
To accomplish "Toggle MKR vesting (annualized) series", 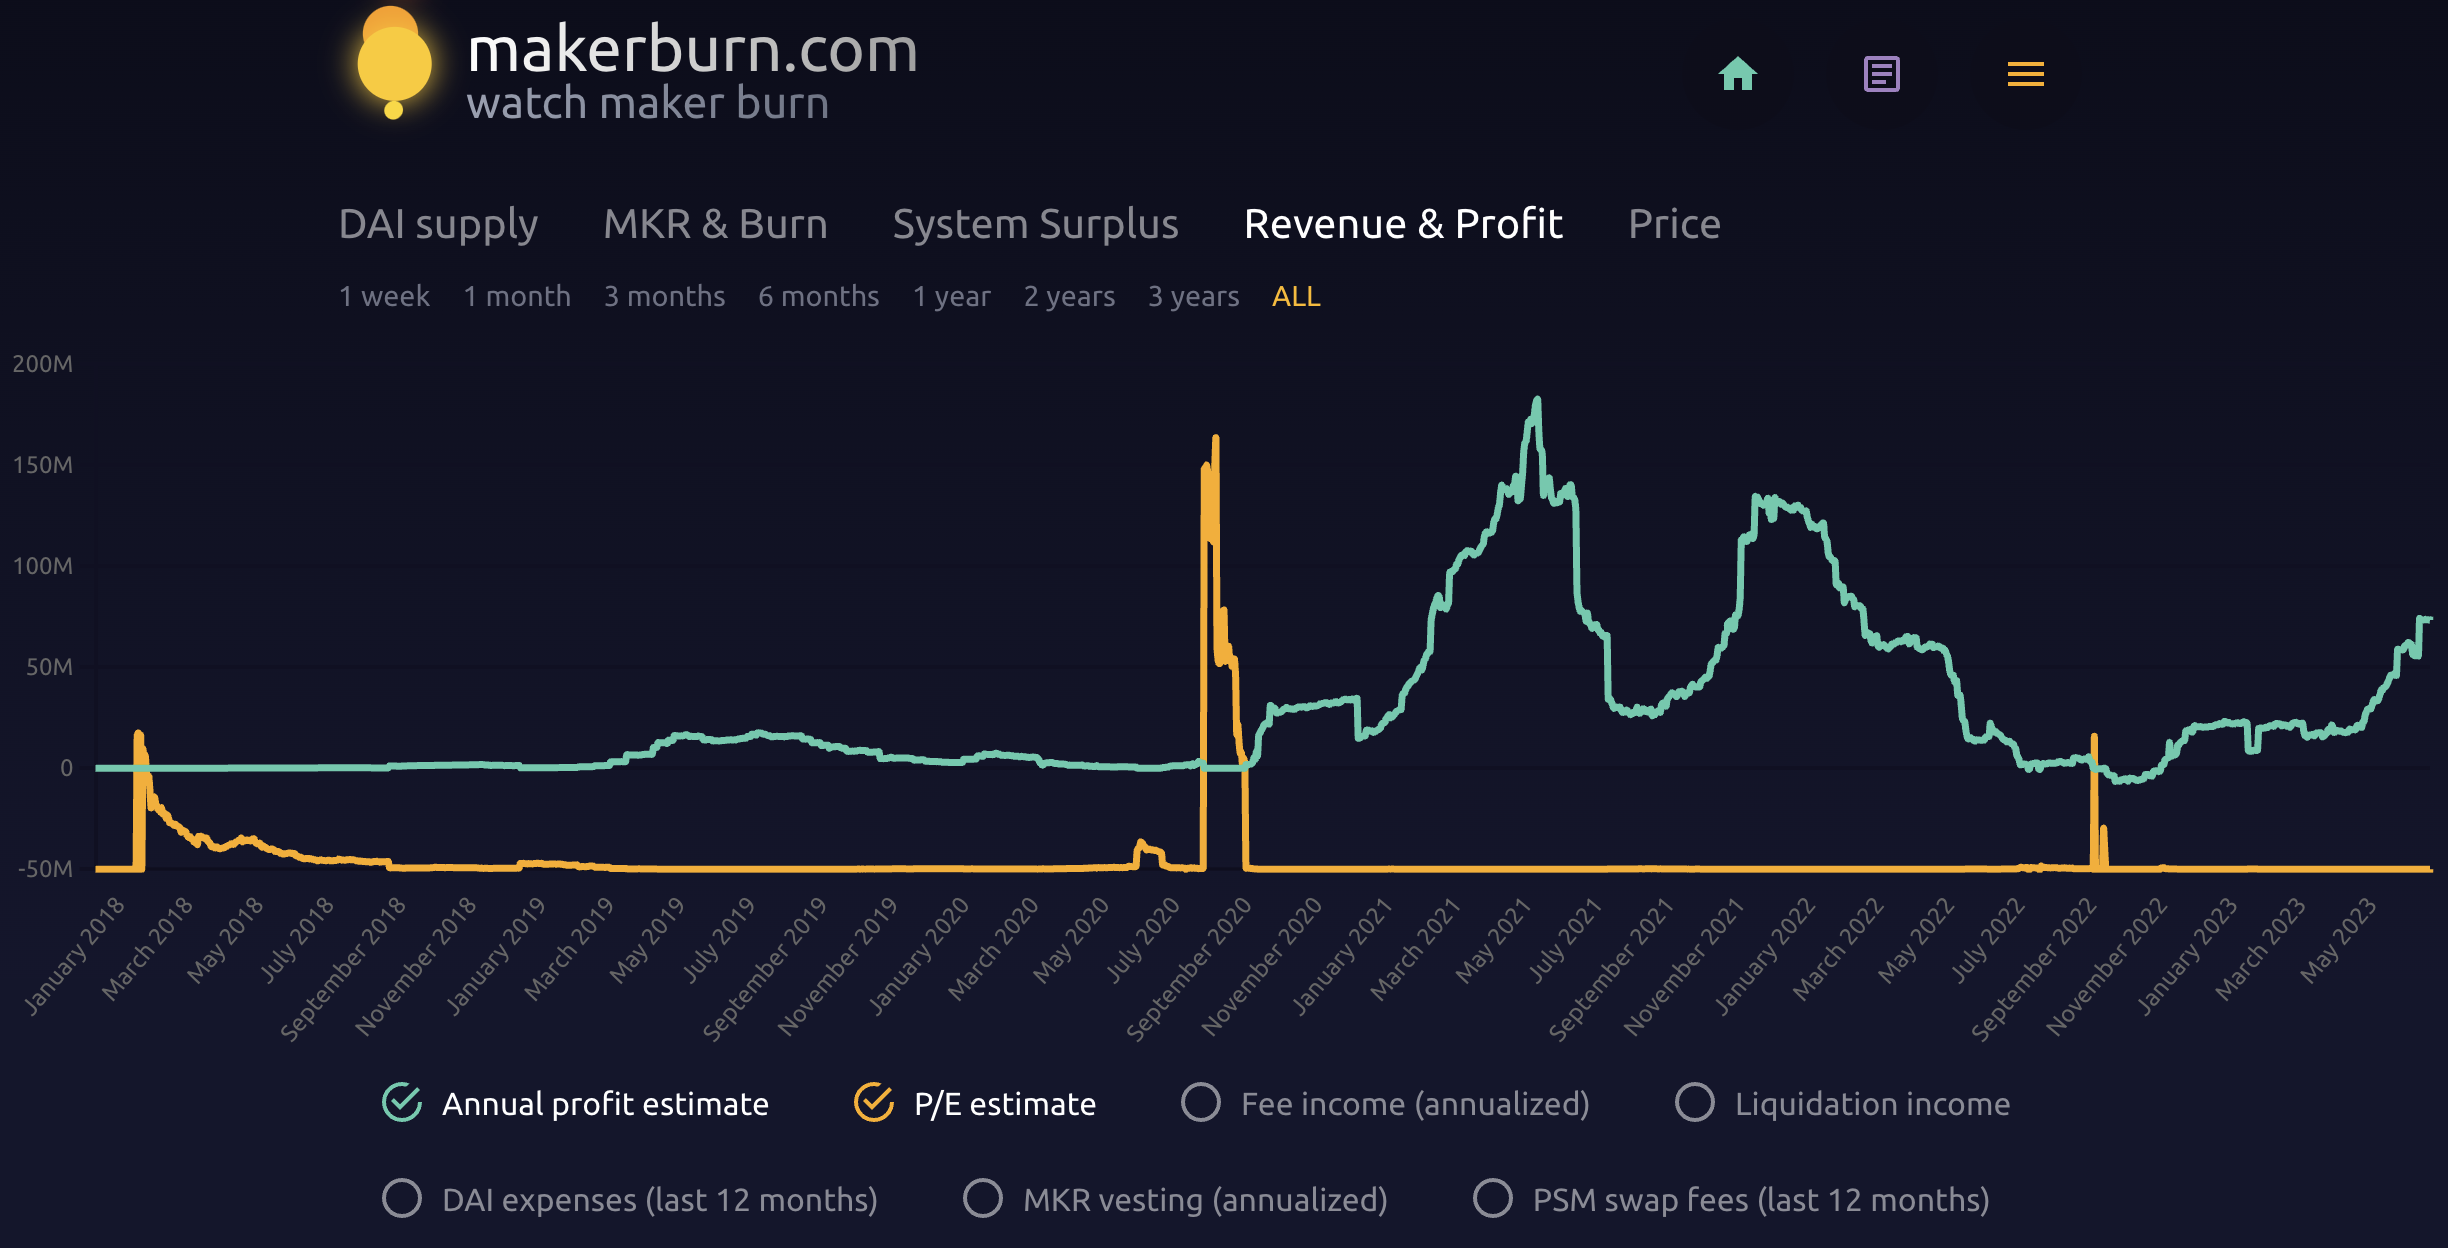I will point(983,1198).
